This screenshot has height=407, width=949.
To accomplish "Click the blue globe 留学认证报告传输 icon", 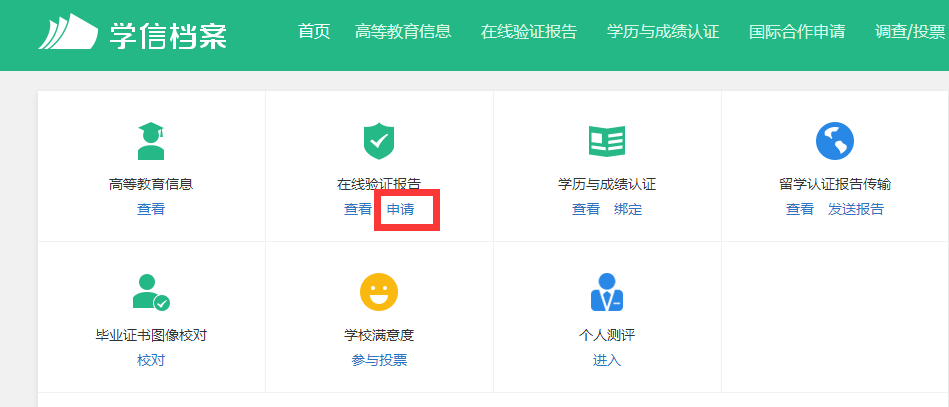I will (835, 142).
